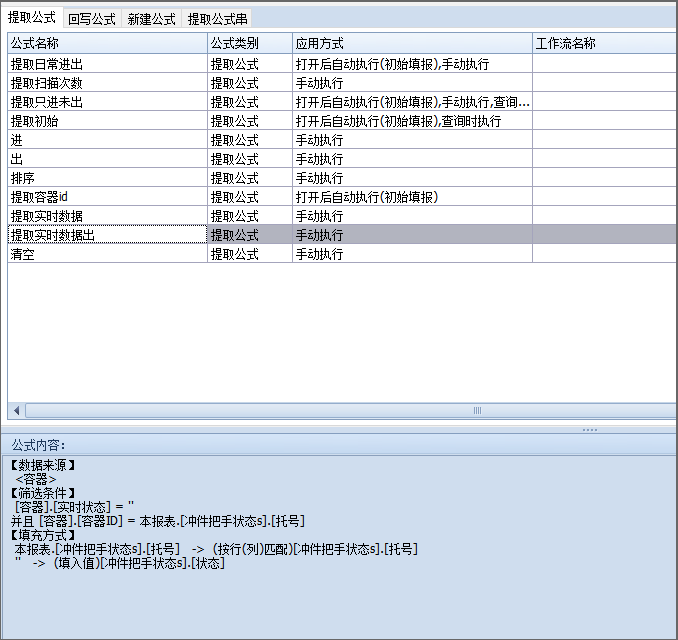Screen dimensions: 678x640
Task: Sort by 公式名称 column header
Action: point(107,44)
